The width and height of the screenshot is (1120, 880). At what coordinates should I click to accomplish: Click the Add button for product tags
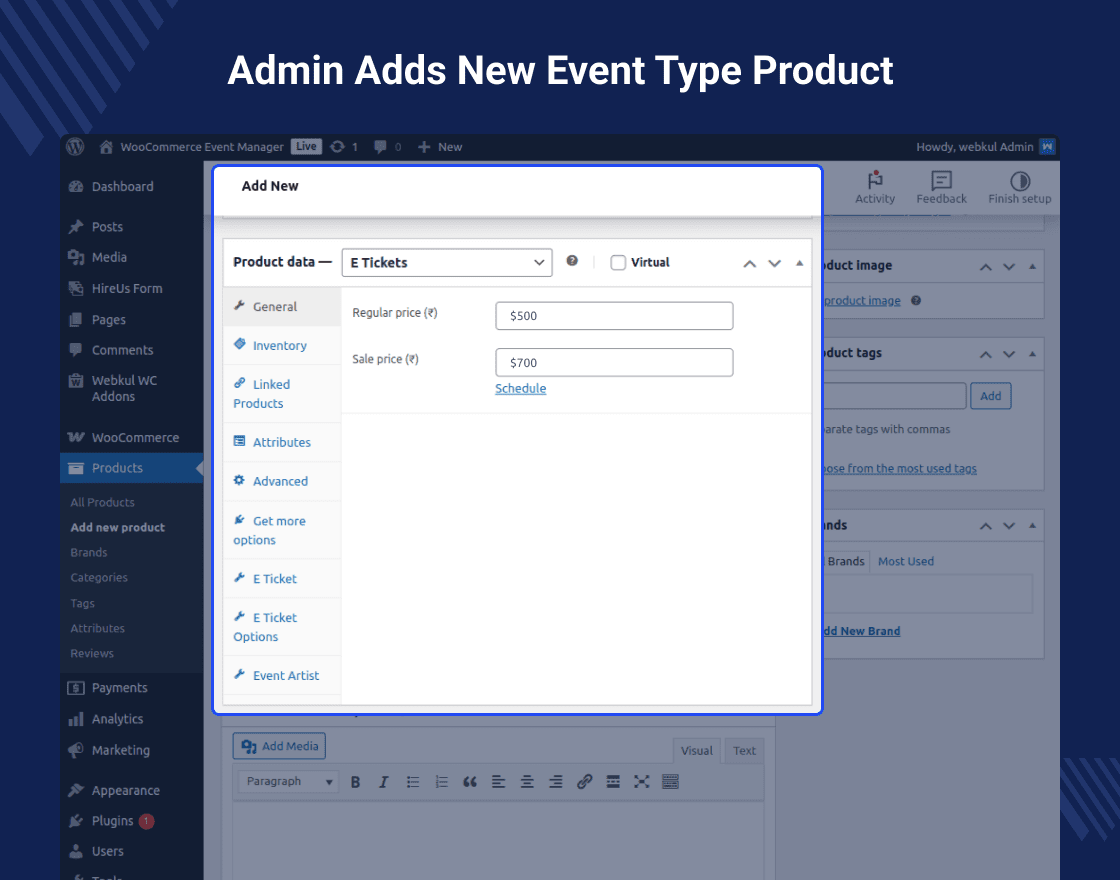990,395
